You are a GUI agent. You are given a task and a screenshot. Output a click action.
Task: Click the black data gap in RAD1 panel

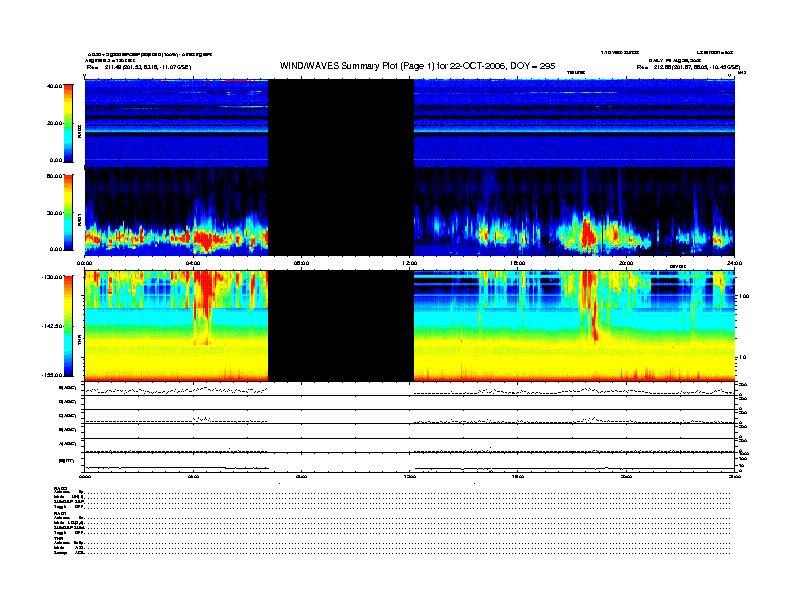pyautogui.click(x=341, y=212)
